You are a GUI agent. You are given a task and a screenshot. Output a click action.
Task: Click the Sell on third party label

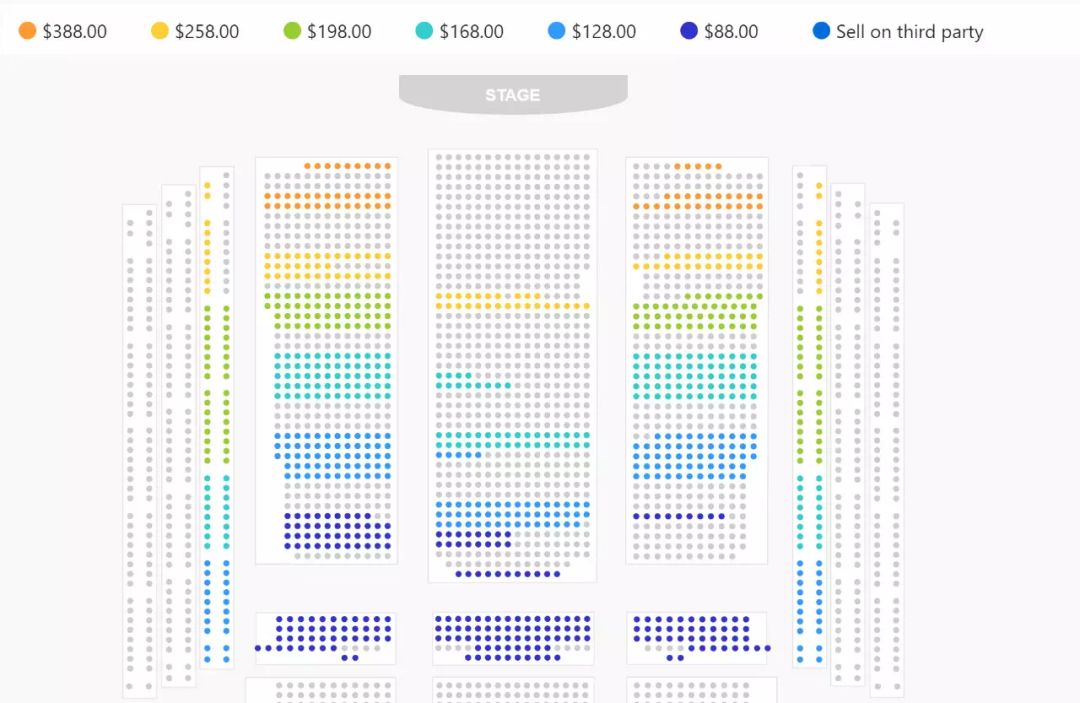pyautogui.click(x=909, y=32)
